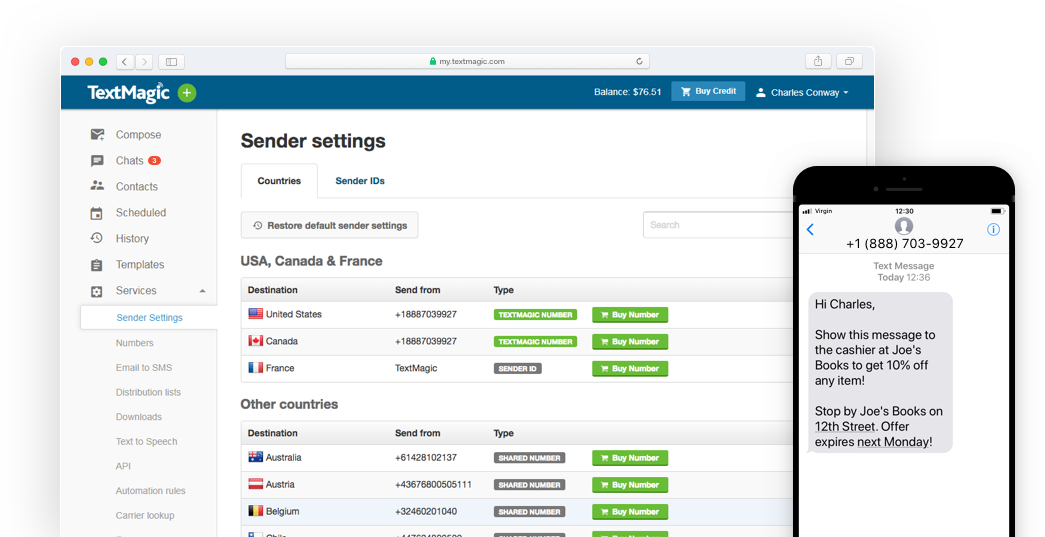Screen dimensions: 1045x537
Task: Click the Canada flag icon
Action: pos(255,340)
